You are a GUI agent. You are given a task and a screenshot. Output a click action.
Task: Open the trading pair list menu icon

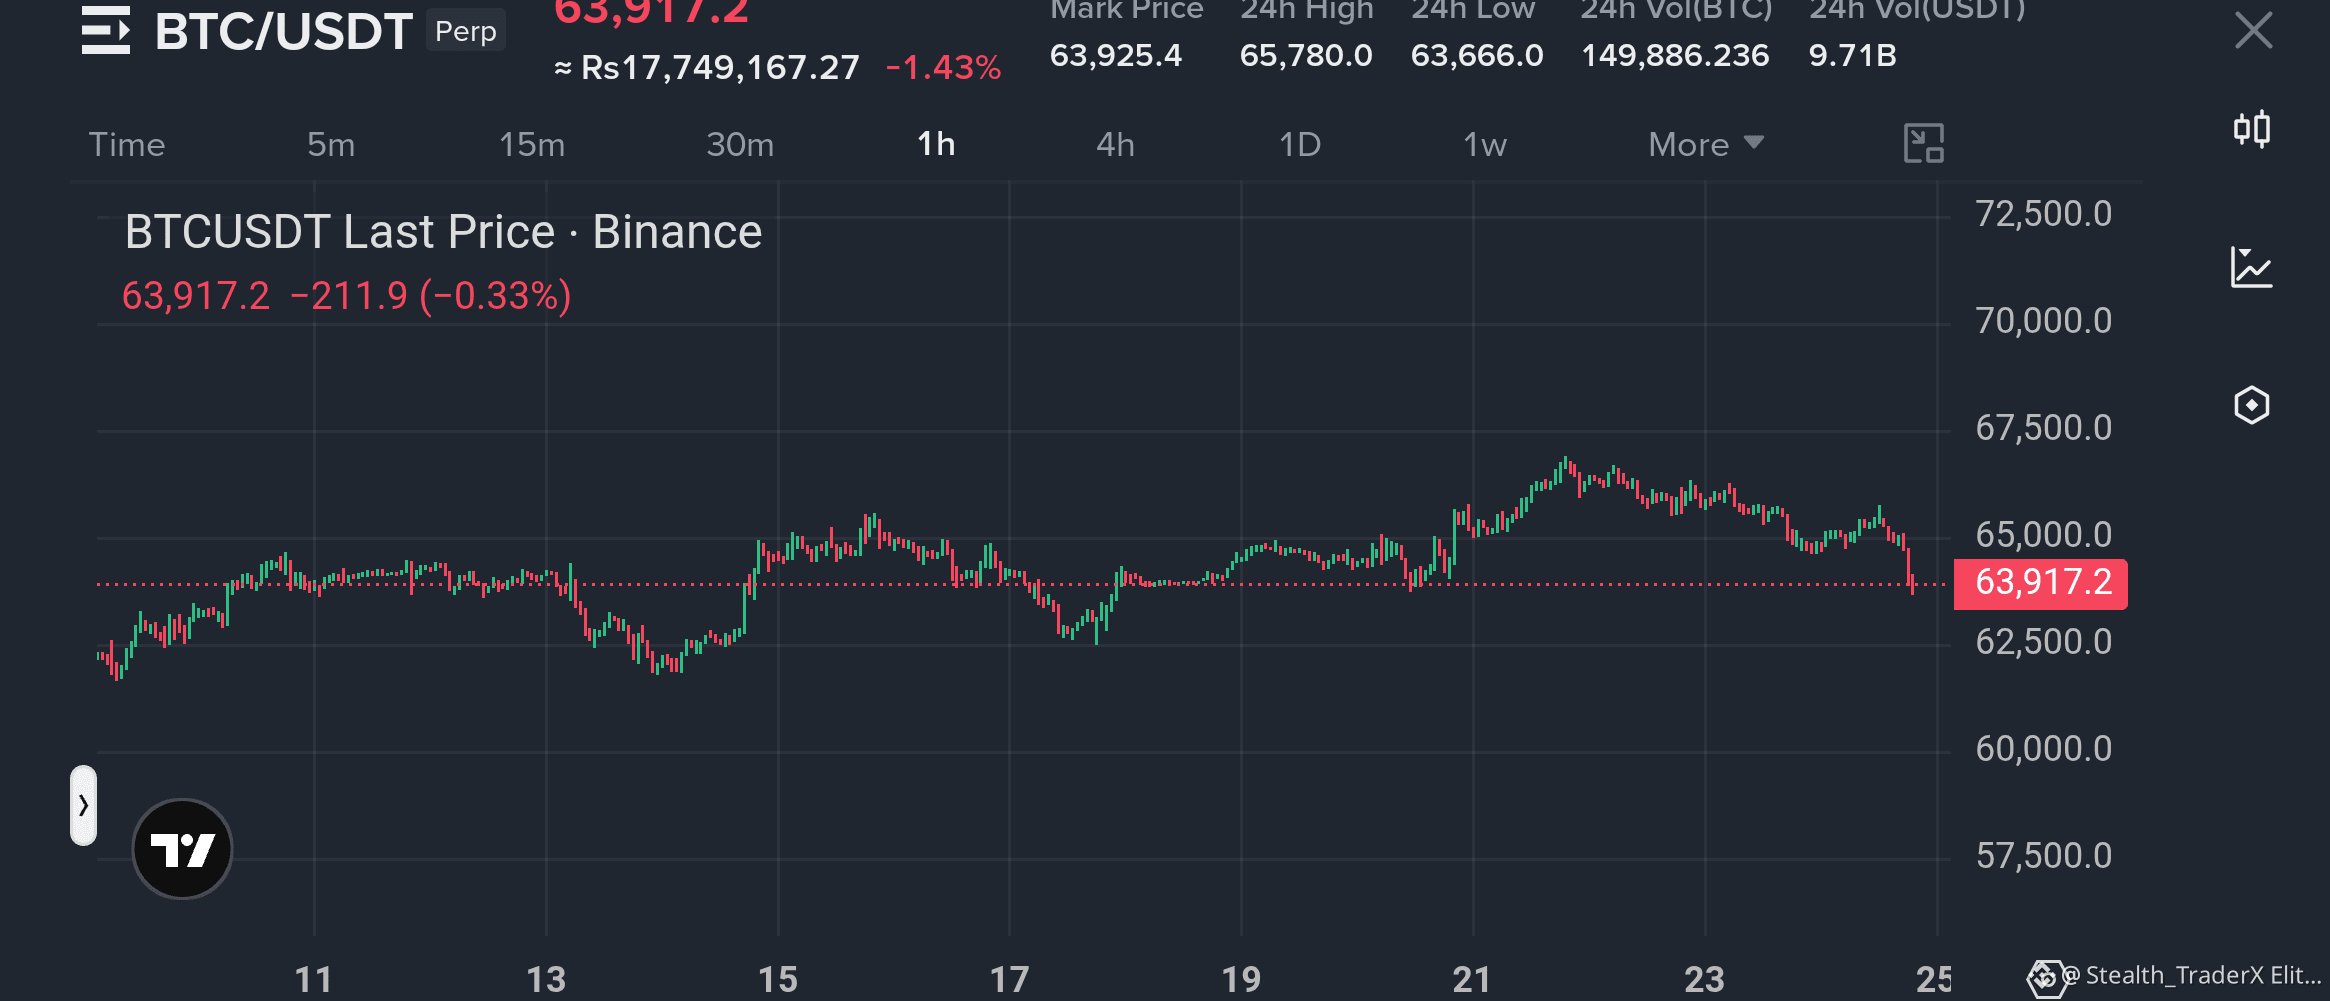[x=106, y=30]
